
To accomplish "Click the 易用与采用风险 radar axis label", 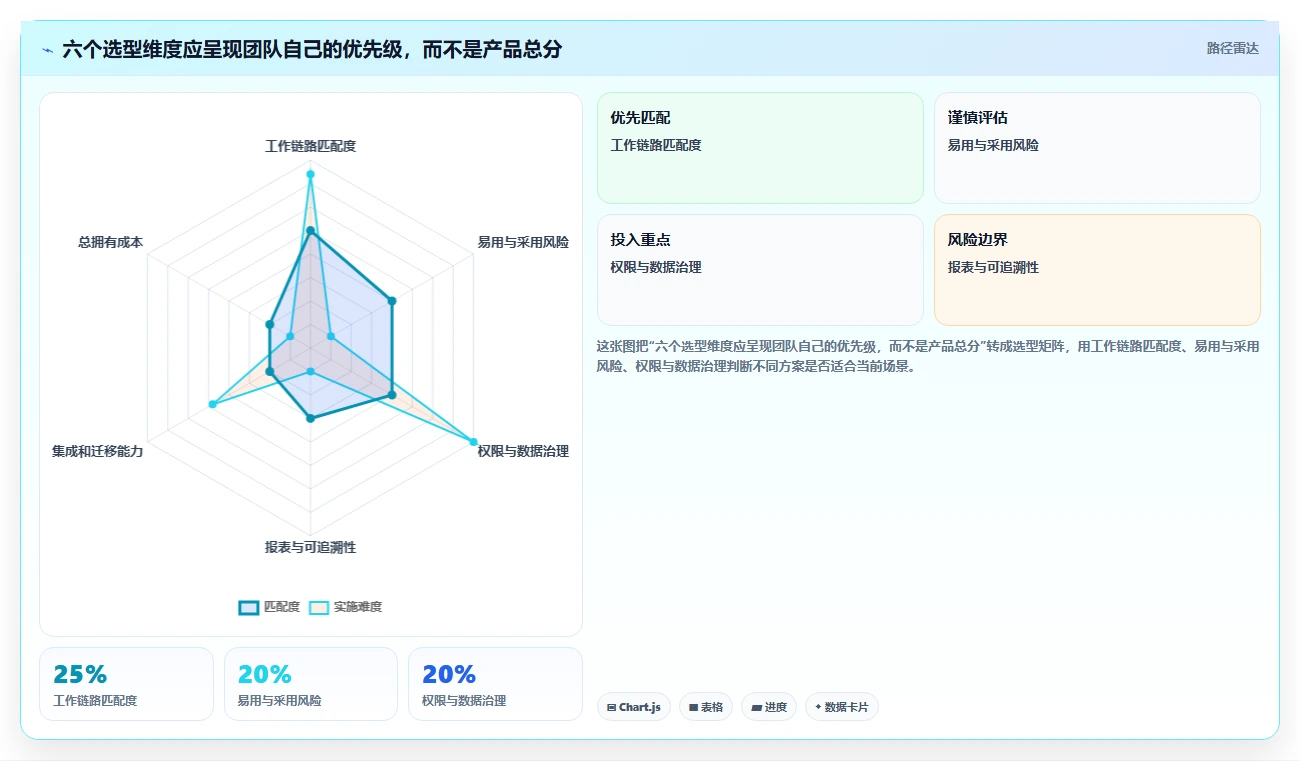I will click(523, 242).
